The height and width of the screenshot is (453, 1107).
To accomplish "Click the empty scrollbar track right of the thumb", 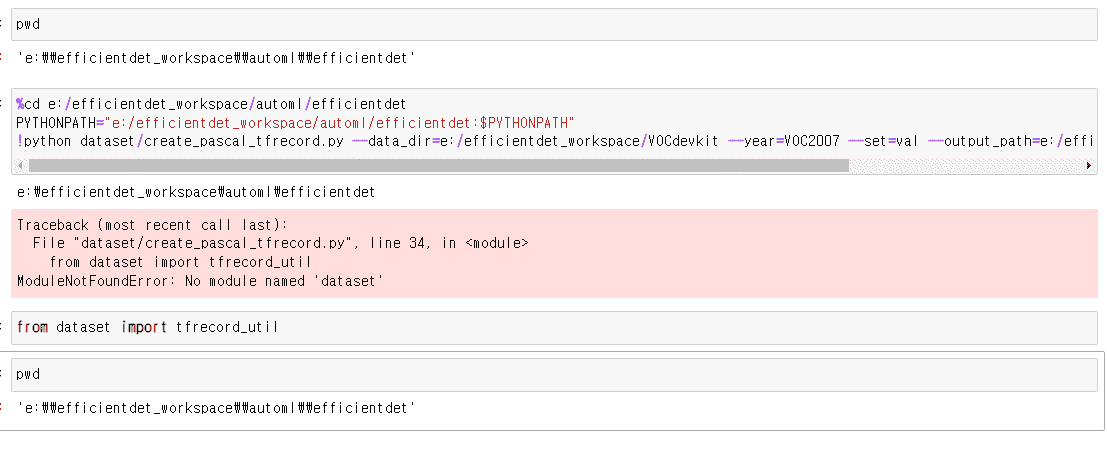I will tap(960, 165).
